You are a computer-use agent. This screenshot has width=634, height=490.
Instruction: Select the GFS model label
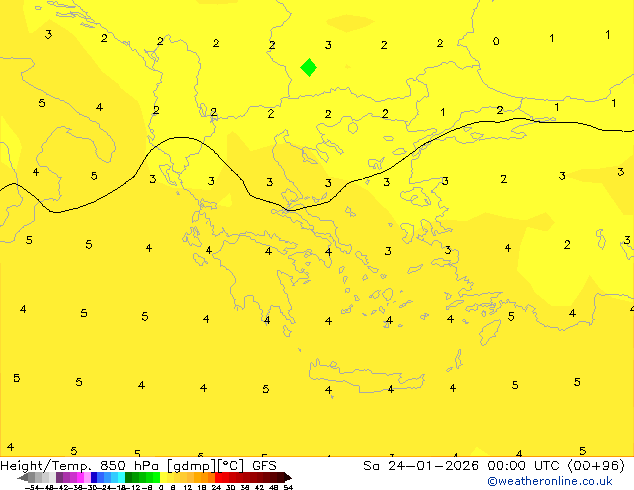[264, 466]
